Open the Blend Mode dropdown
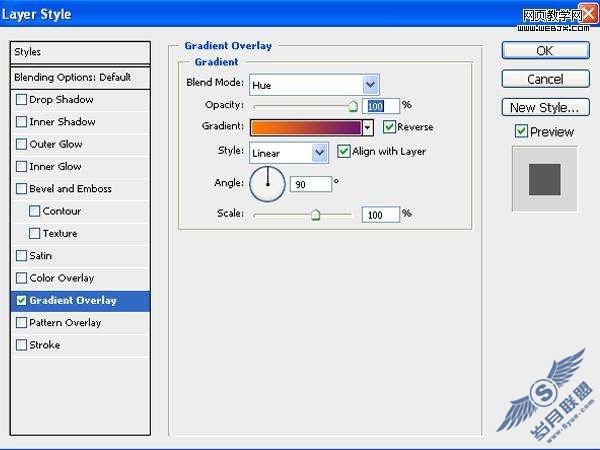 [x=314, y=85]
